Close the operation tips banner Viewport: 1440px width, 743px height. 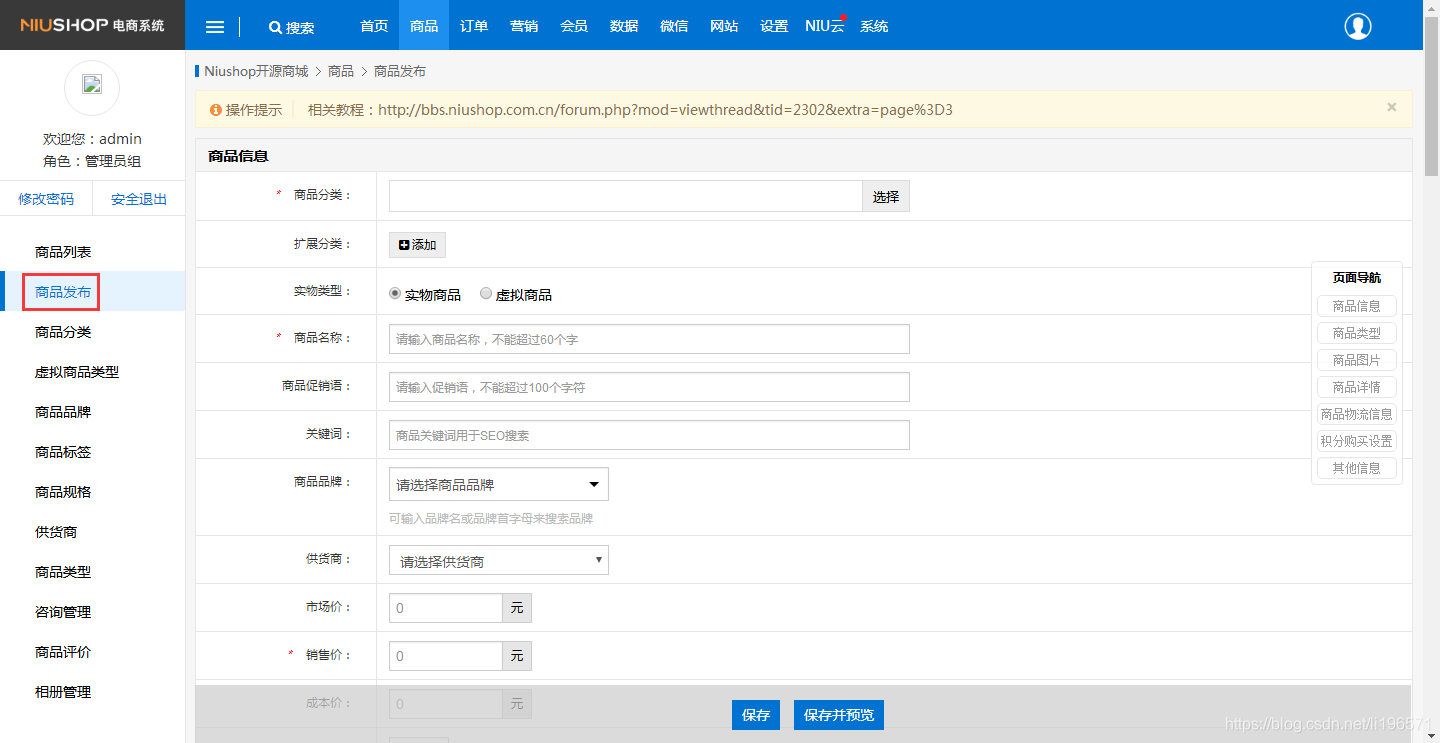point(1391,107)
